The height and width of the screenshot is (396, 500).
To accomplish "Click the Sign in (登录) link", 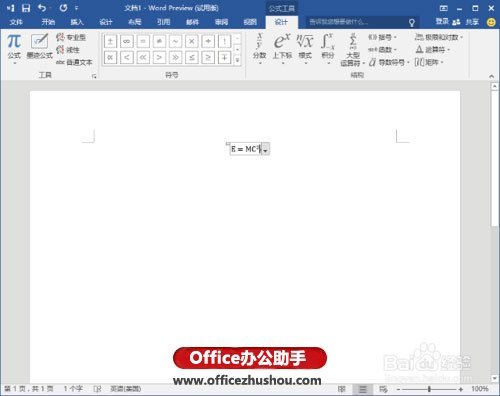I will pyautogui.click(x=442, y=22).
